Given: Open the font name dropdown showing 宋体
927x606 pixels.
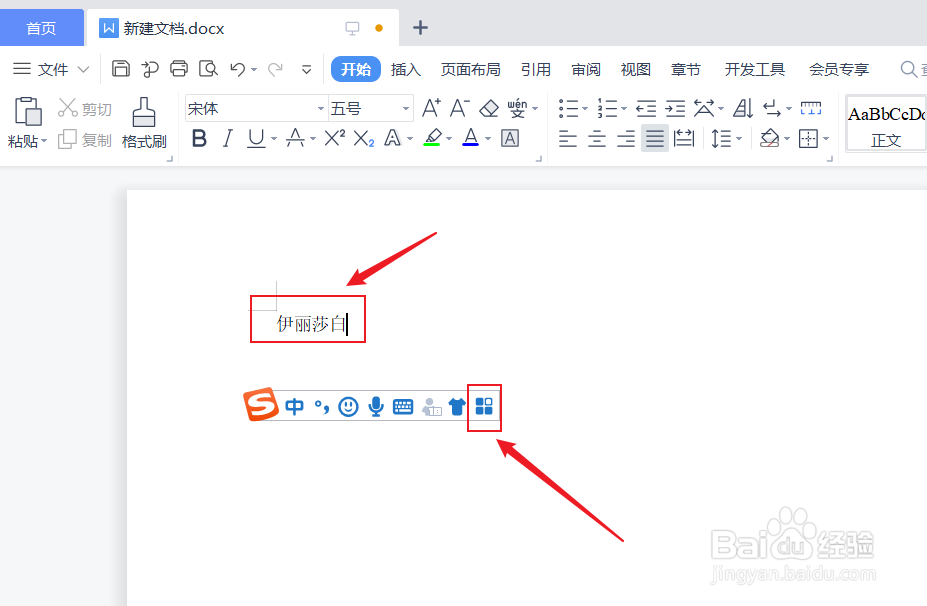Looking at the screenshot, I should [255, 107].
